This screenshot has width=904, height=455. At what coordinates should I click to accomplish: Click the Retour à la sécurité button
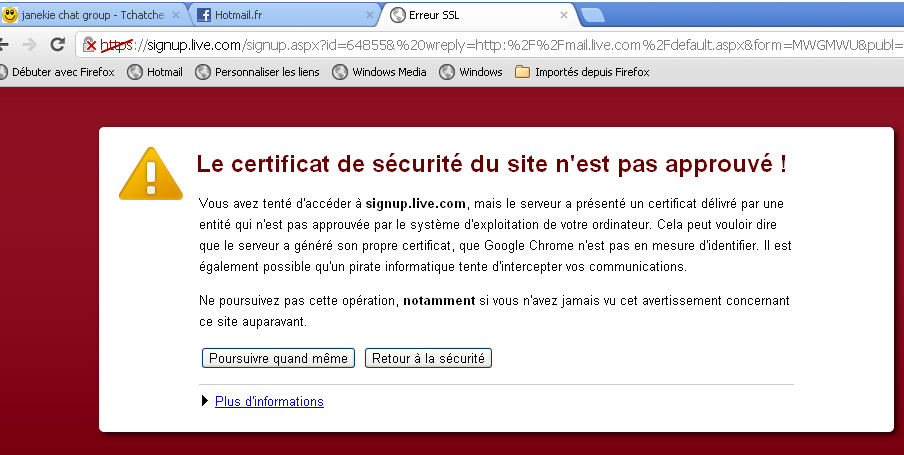click(428, 358)
